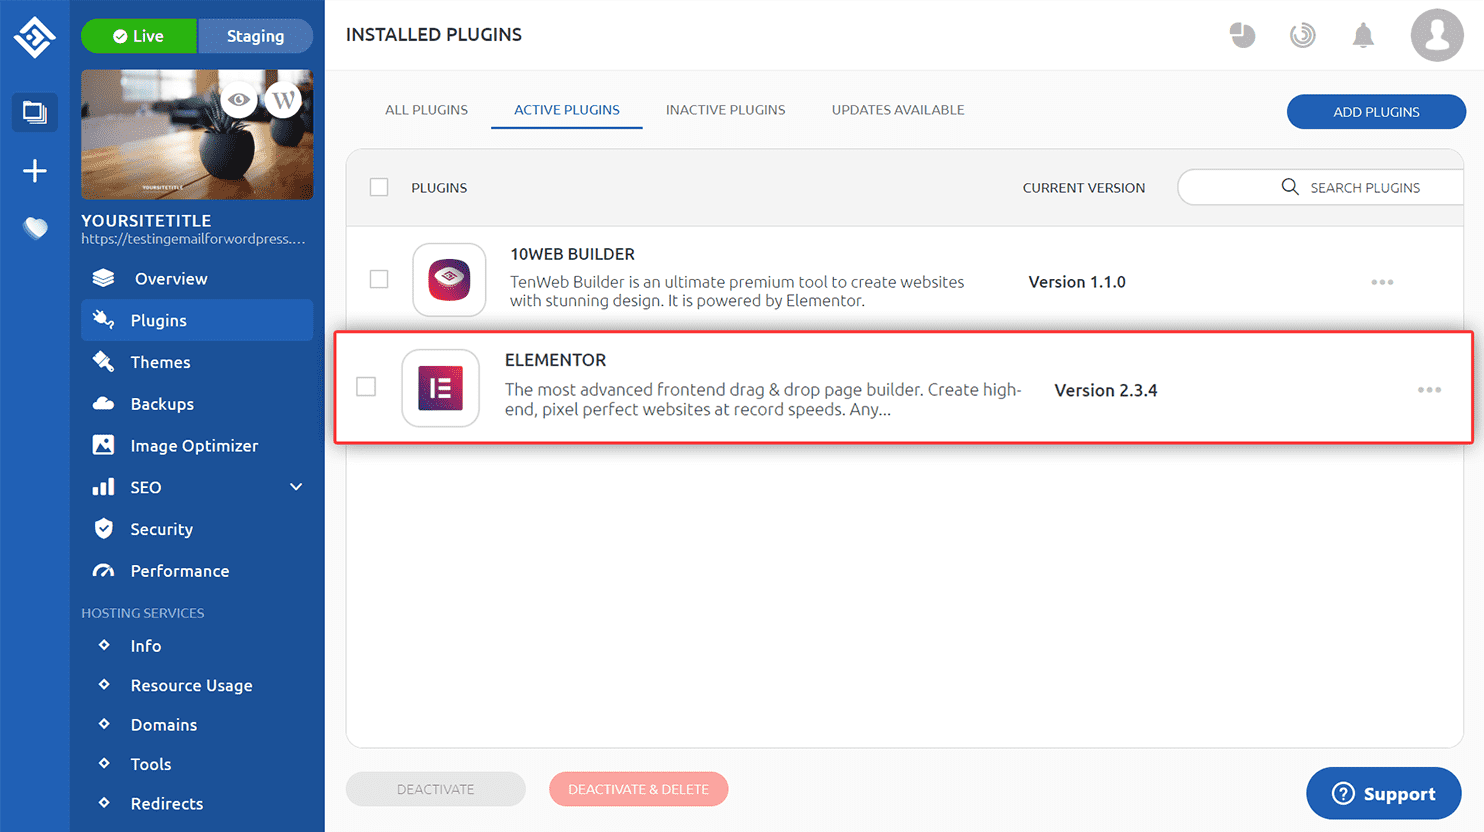1484x832 pixels.
Task: Check the 10Web Builder plugin checkbox
Action: click(x=379, y=279)
